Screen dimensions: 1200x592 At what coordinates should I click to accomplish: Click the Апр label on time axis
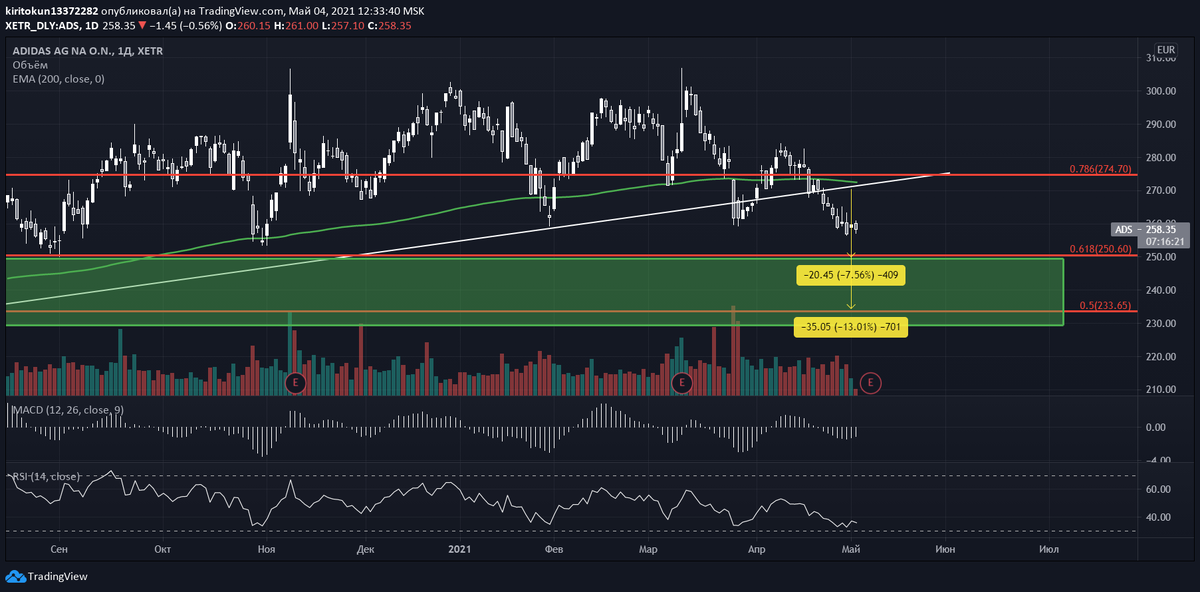(756, 549)
